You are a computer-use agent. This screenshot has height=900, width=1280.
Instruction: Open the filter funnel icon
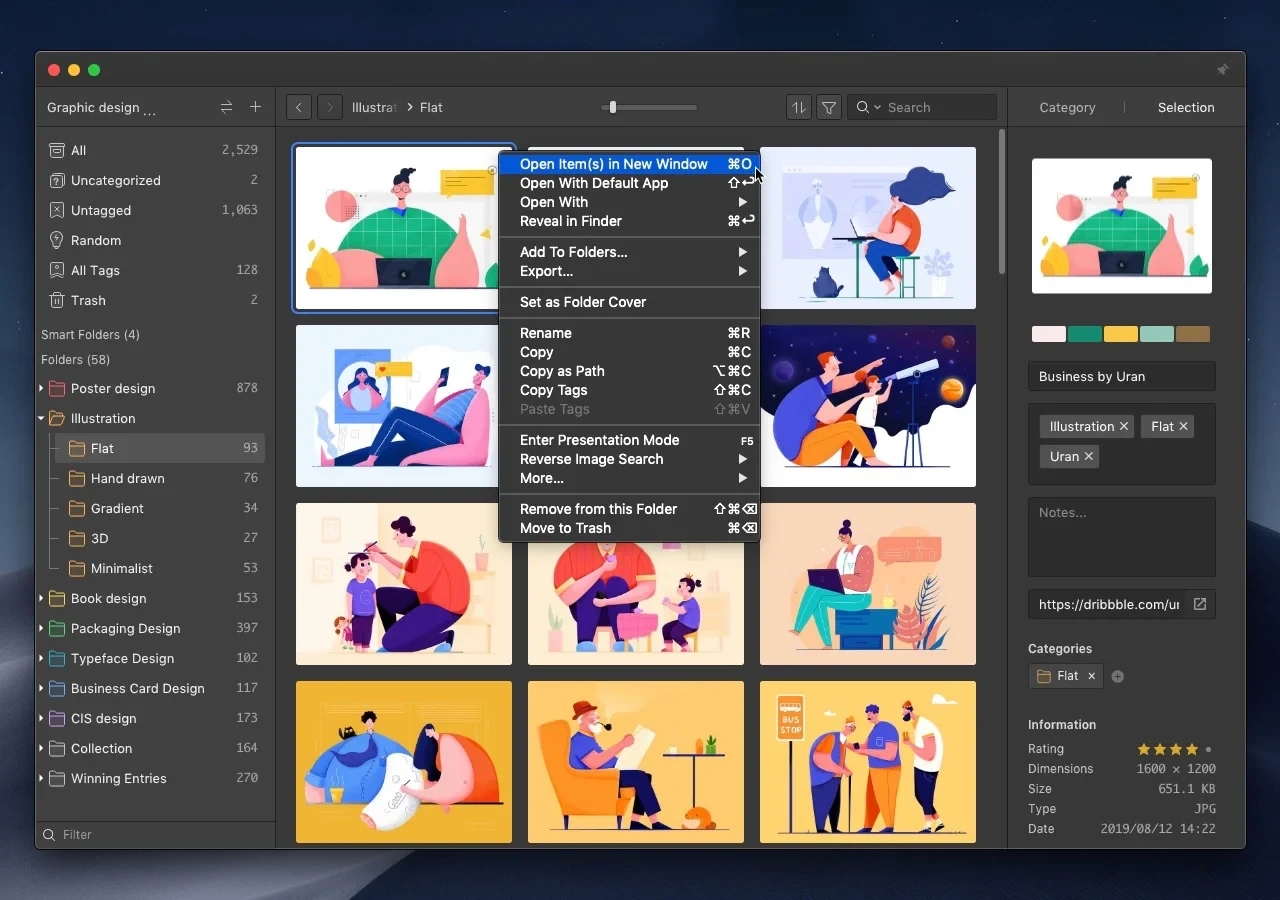click(x=829, y=107)
